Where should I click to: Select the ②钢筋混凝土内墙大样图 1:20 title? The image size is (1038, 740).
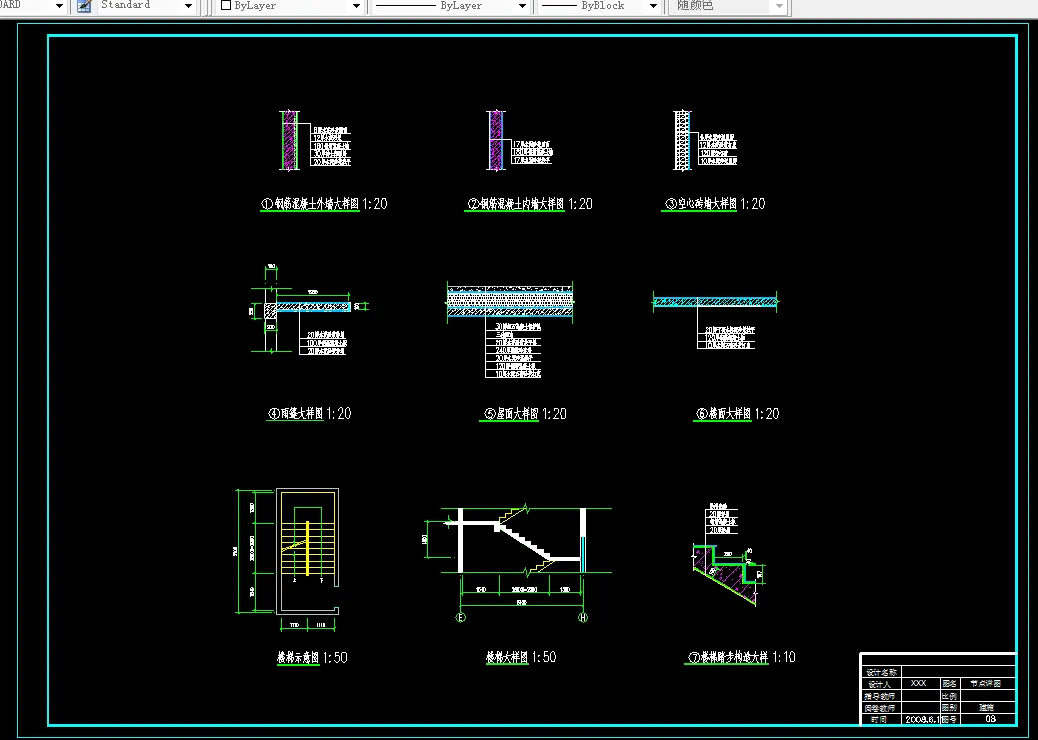[529, 204]
